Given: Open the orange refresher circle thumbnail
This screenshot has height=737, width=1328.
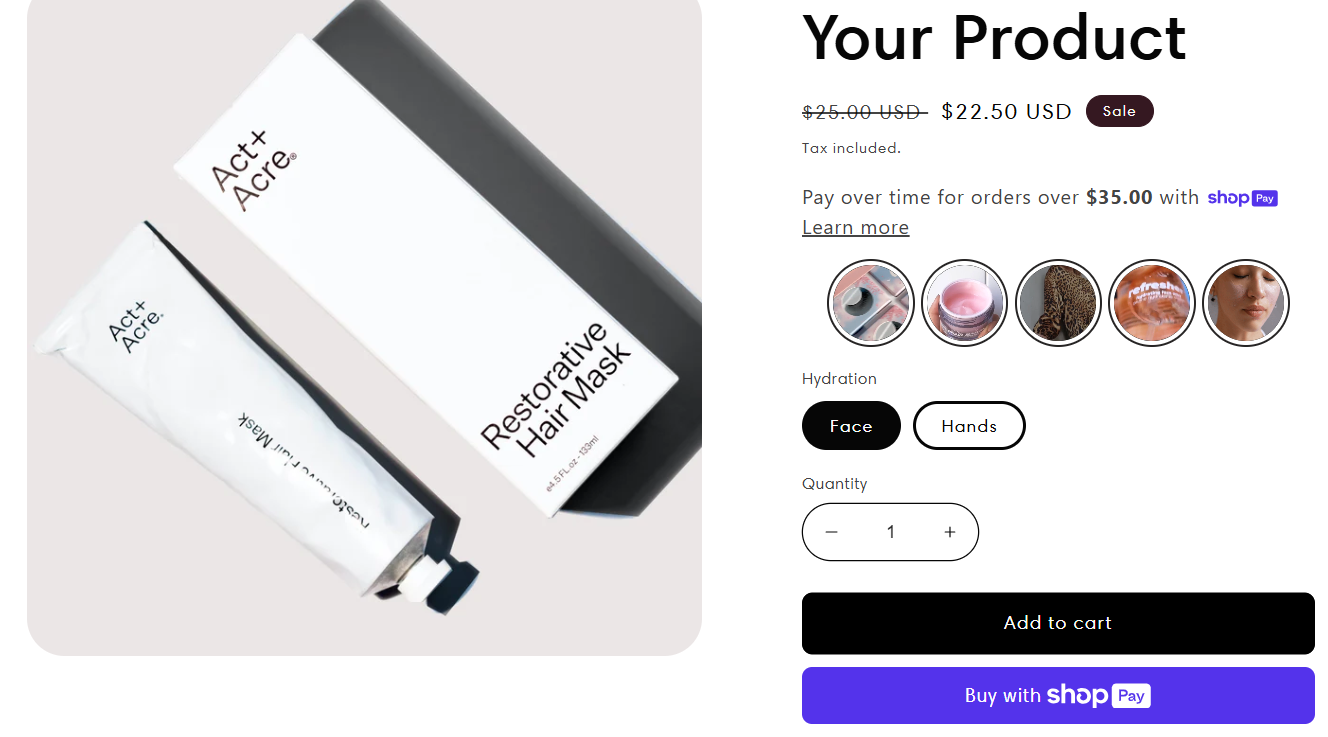Looking at the screenshot, I should coord(1152,302).
